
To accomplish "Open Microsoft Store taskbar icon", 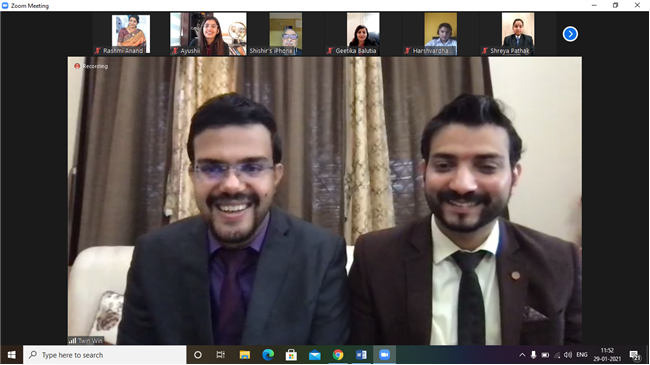I will coord(291,355).
